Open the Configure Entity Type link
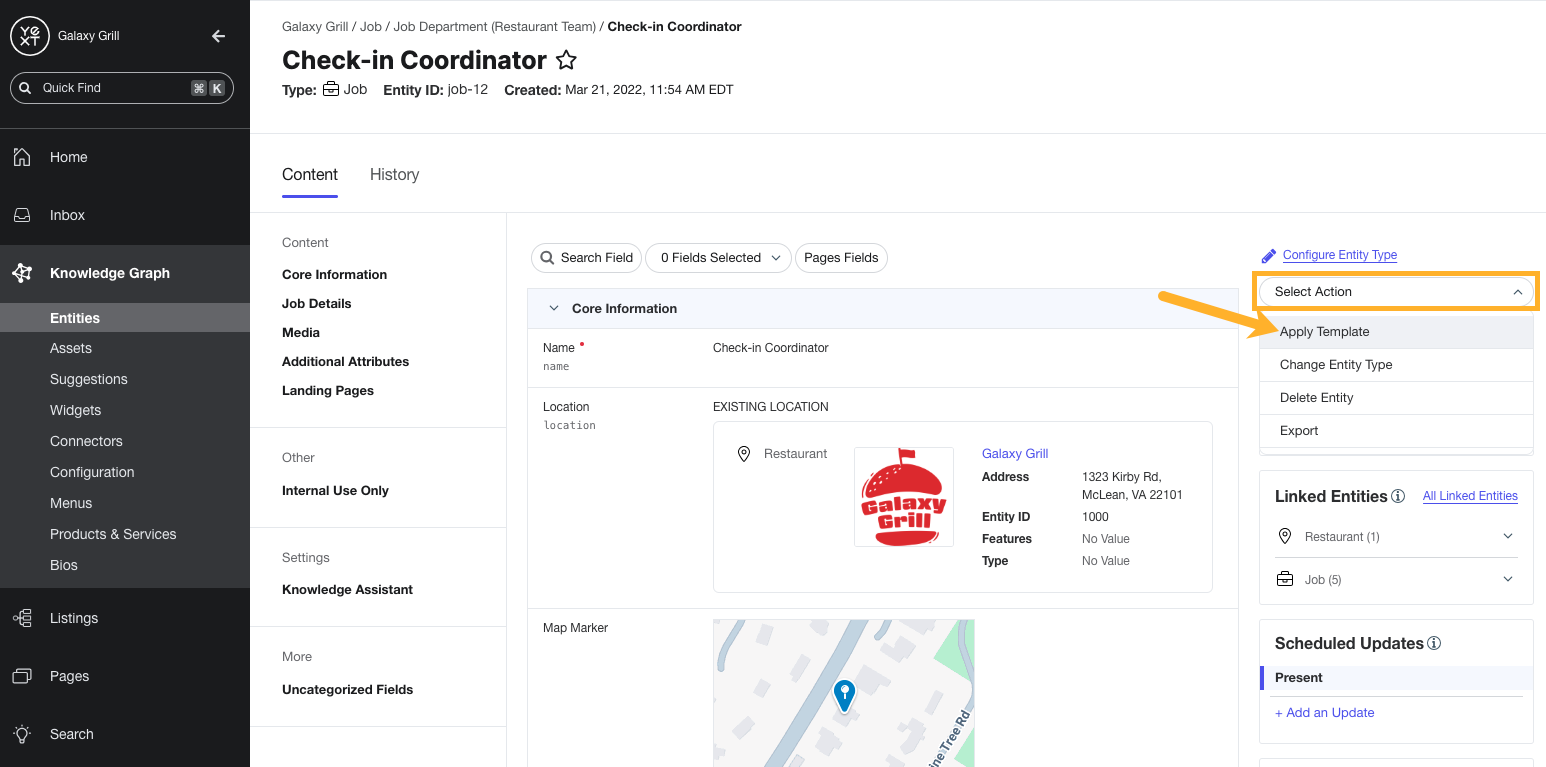Viewport: 1546px width, 767px height. tap(1339, 255)
